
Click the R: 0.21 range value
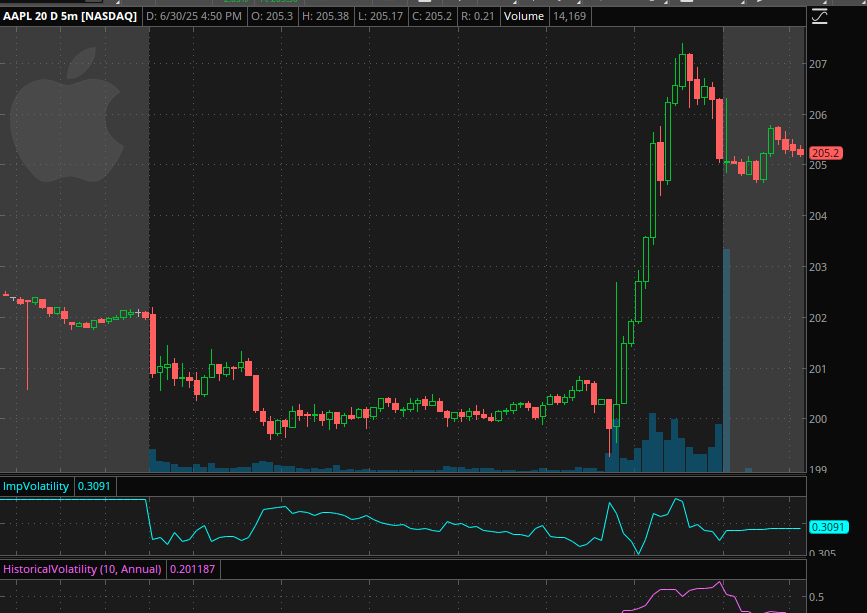(477, 16)
